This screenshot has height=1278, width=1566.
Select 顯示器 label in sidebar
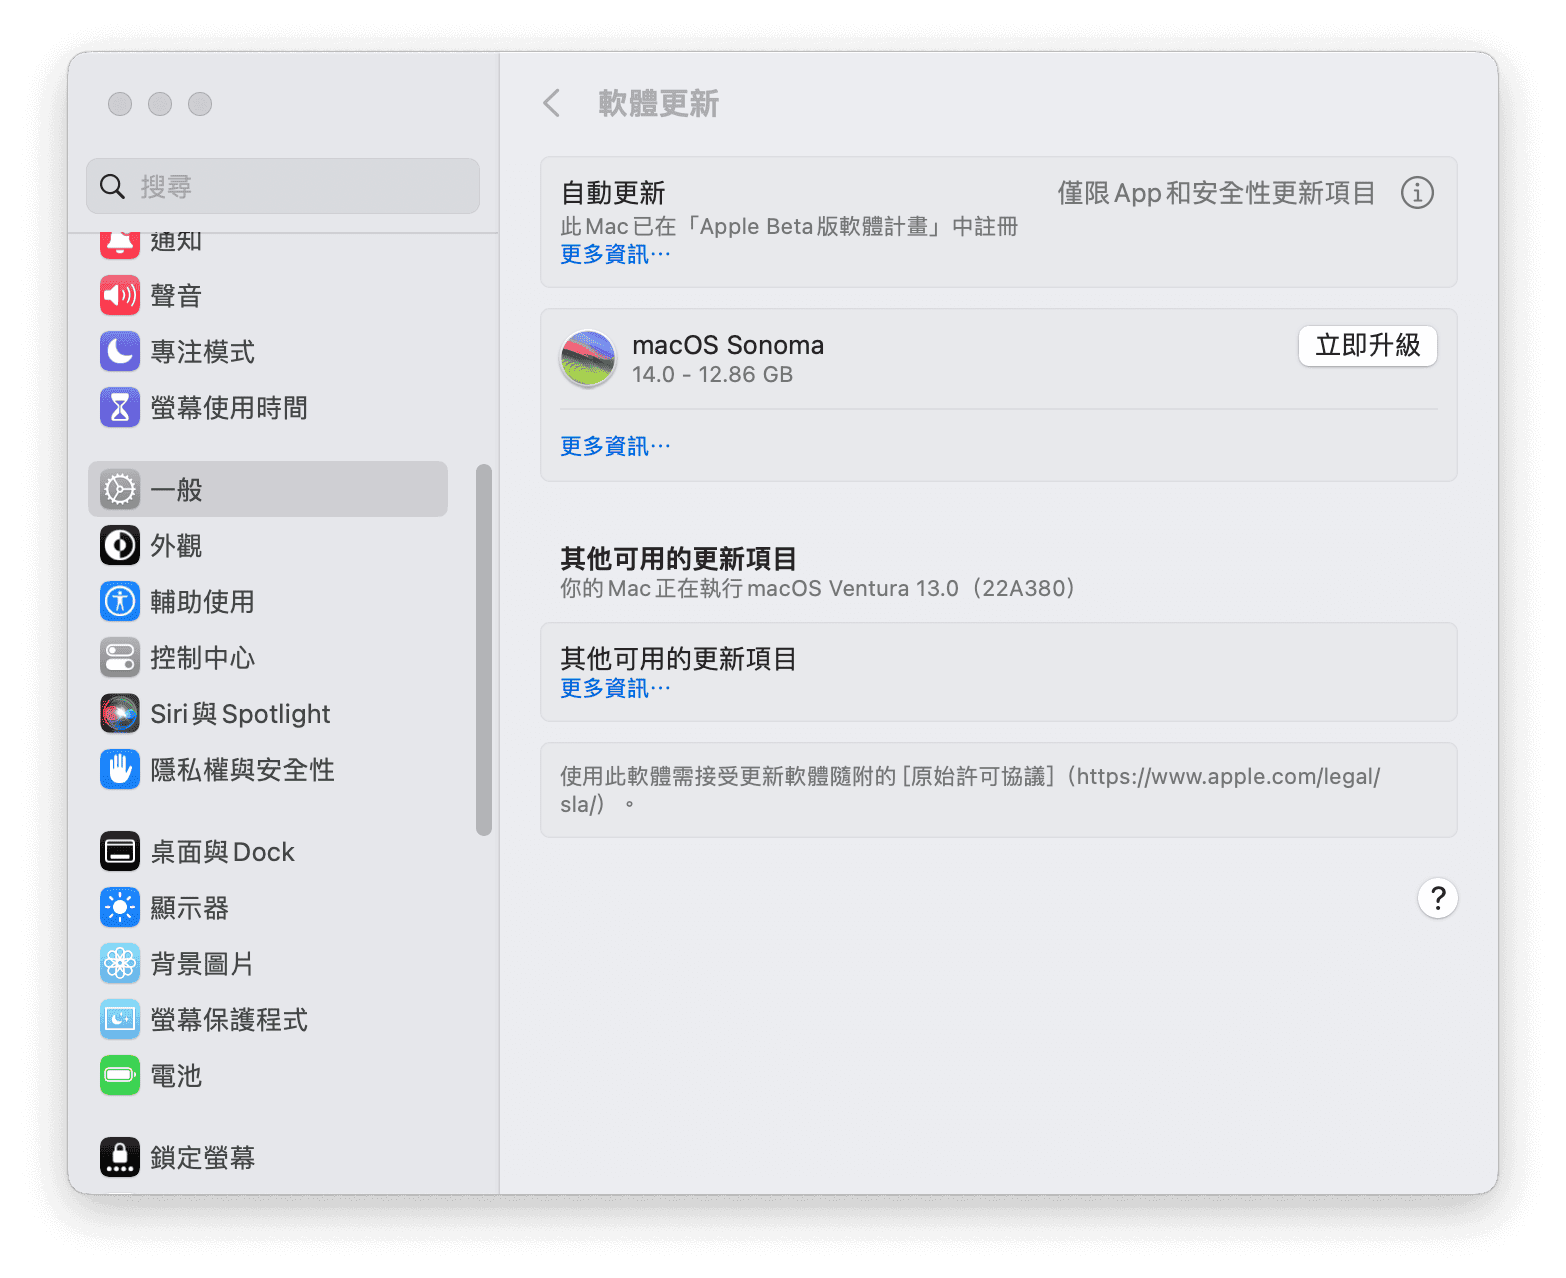pos(189,908)
